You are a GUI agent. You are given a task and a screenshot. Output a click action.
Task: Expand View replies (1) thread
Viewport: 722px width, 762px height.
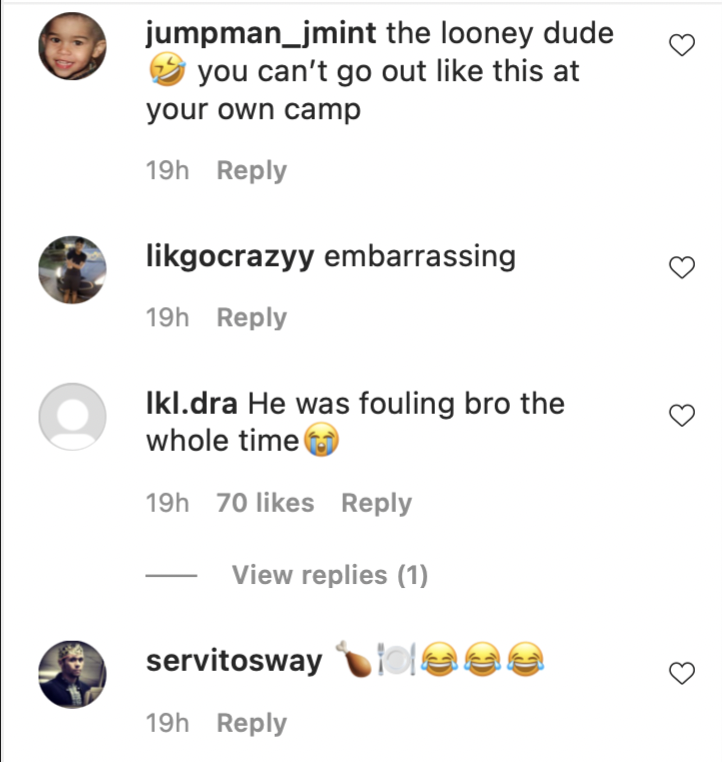(x=329, y=575)
